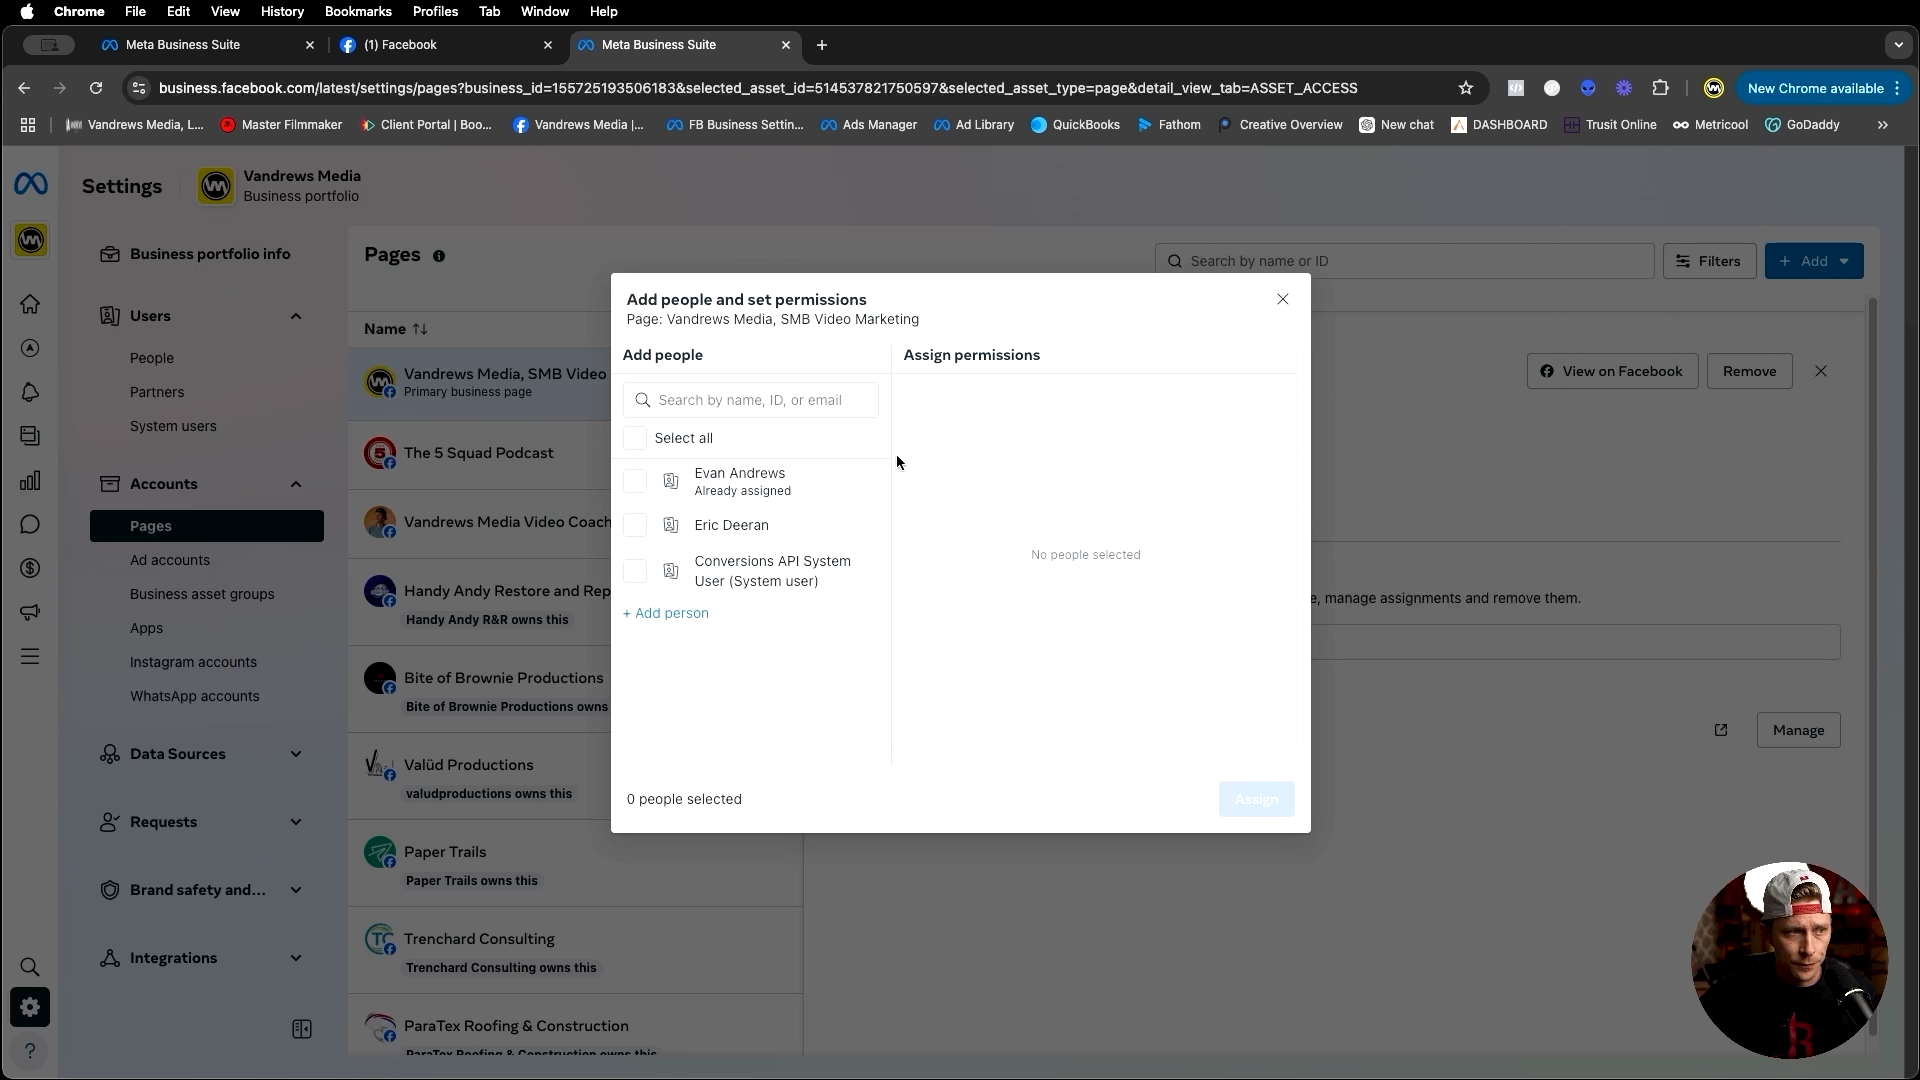
Task: Open a new browser tab
Action: pos(822,45)
